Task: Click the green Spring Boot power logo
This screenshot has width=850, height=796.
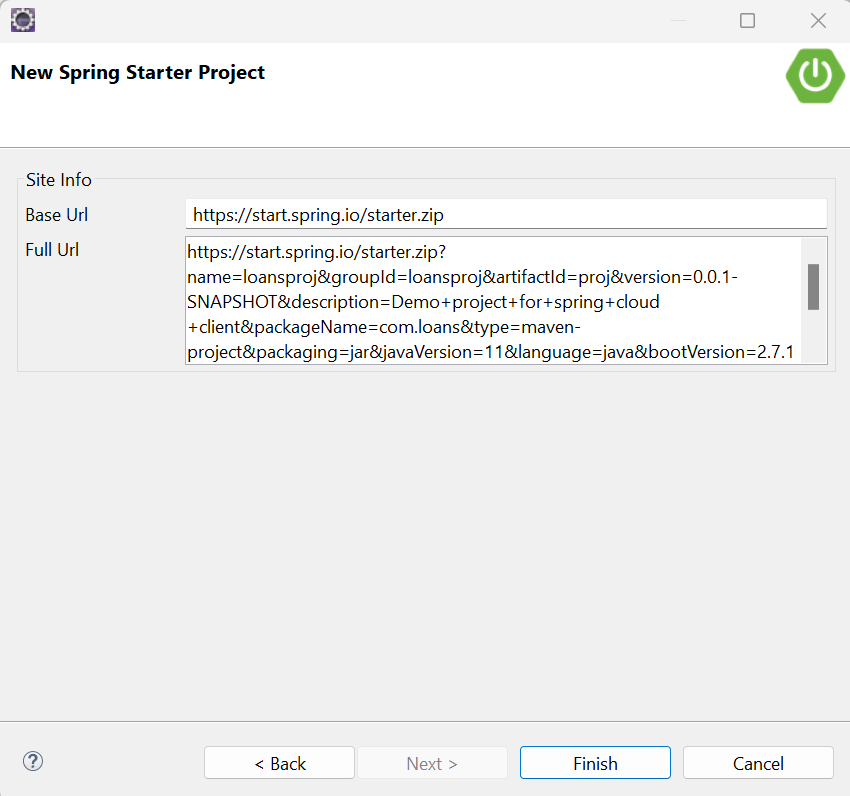Action: point(815,76)
